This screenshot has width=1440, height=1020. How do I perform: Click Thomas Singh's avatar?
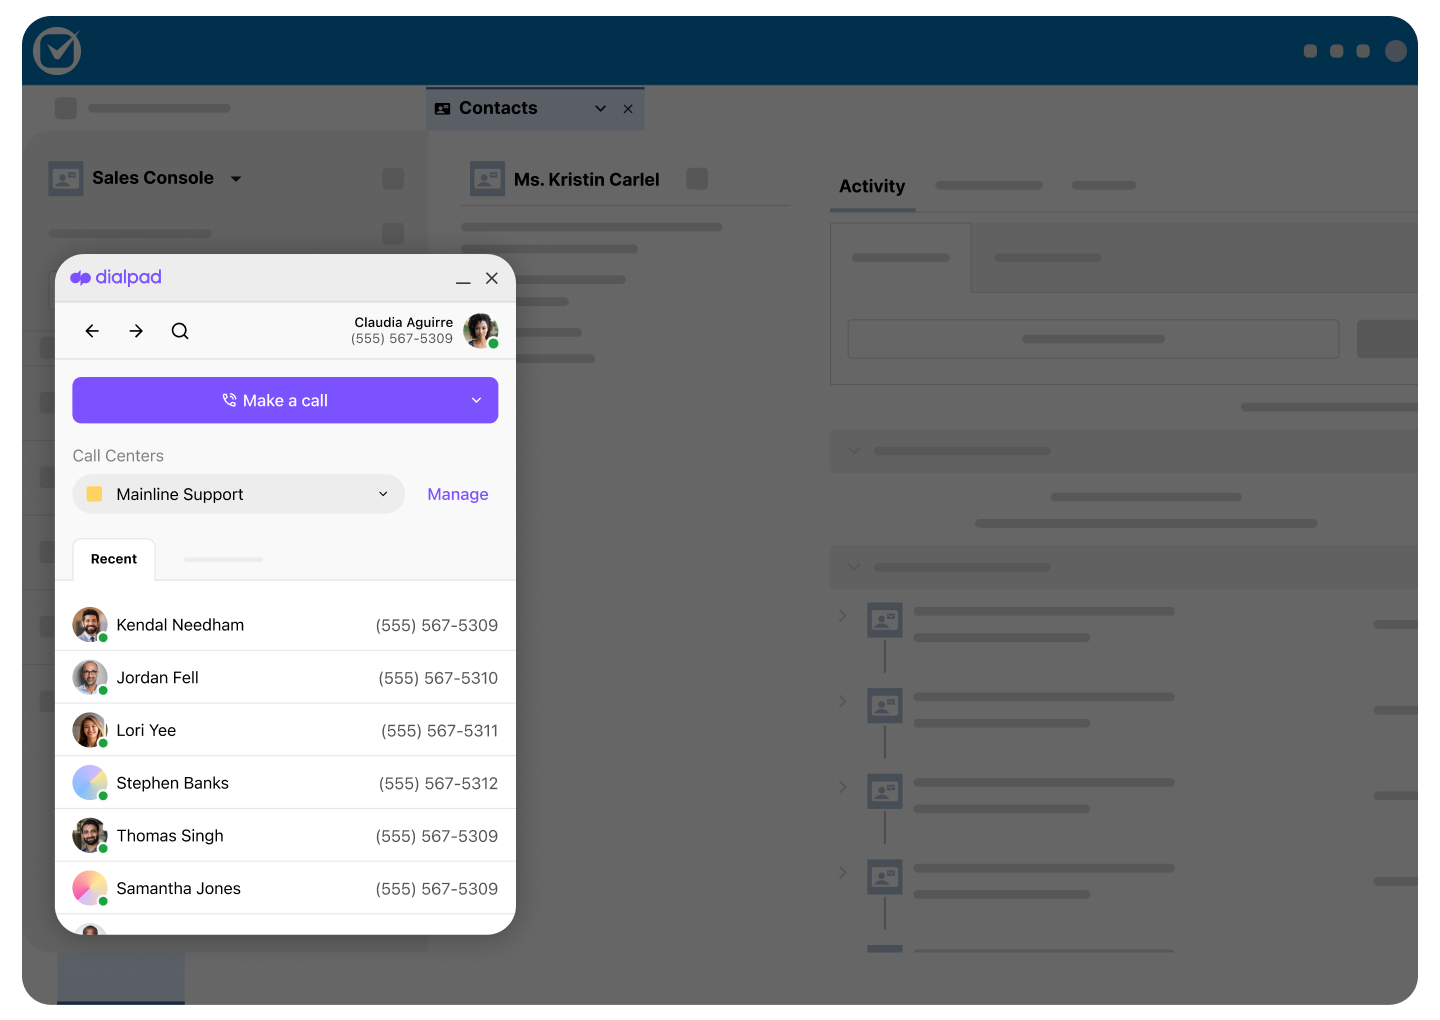coord(90,836)
